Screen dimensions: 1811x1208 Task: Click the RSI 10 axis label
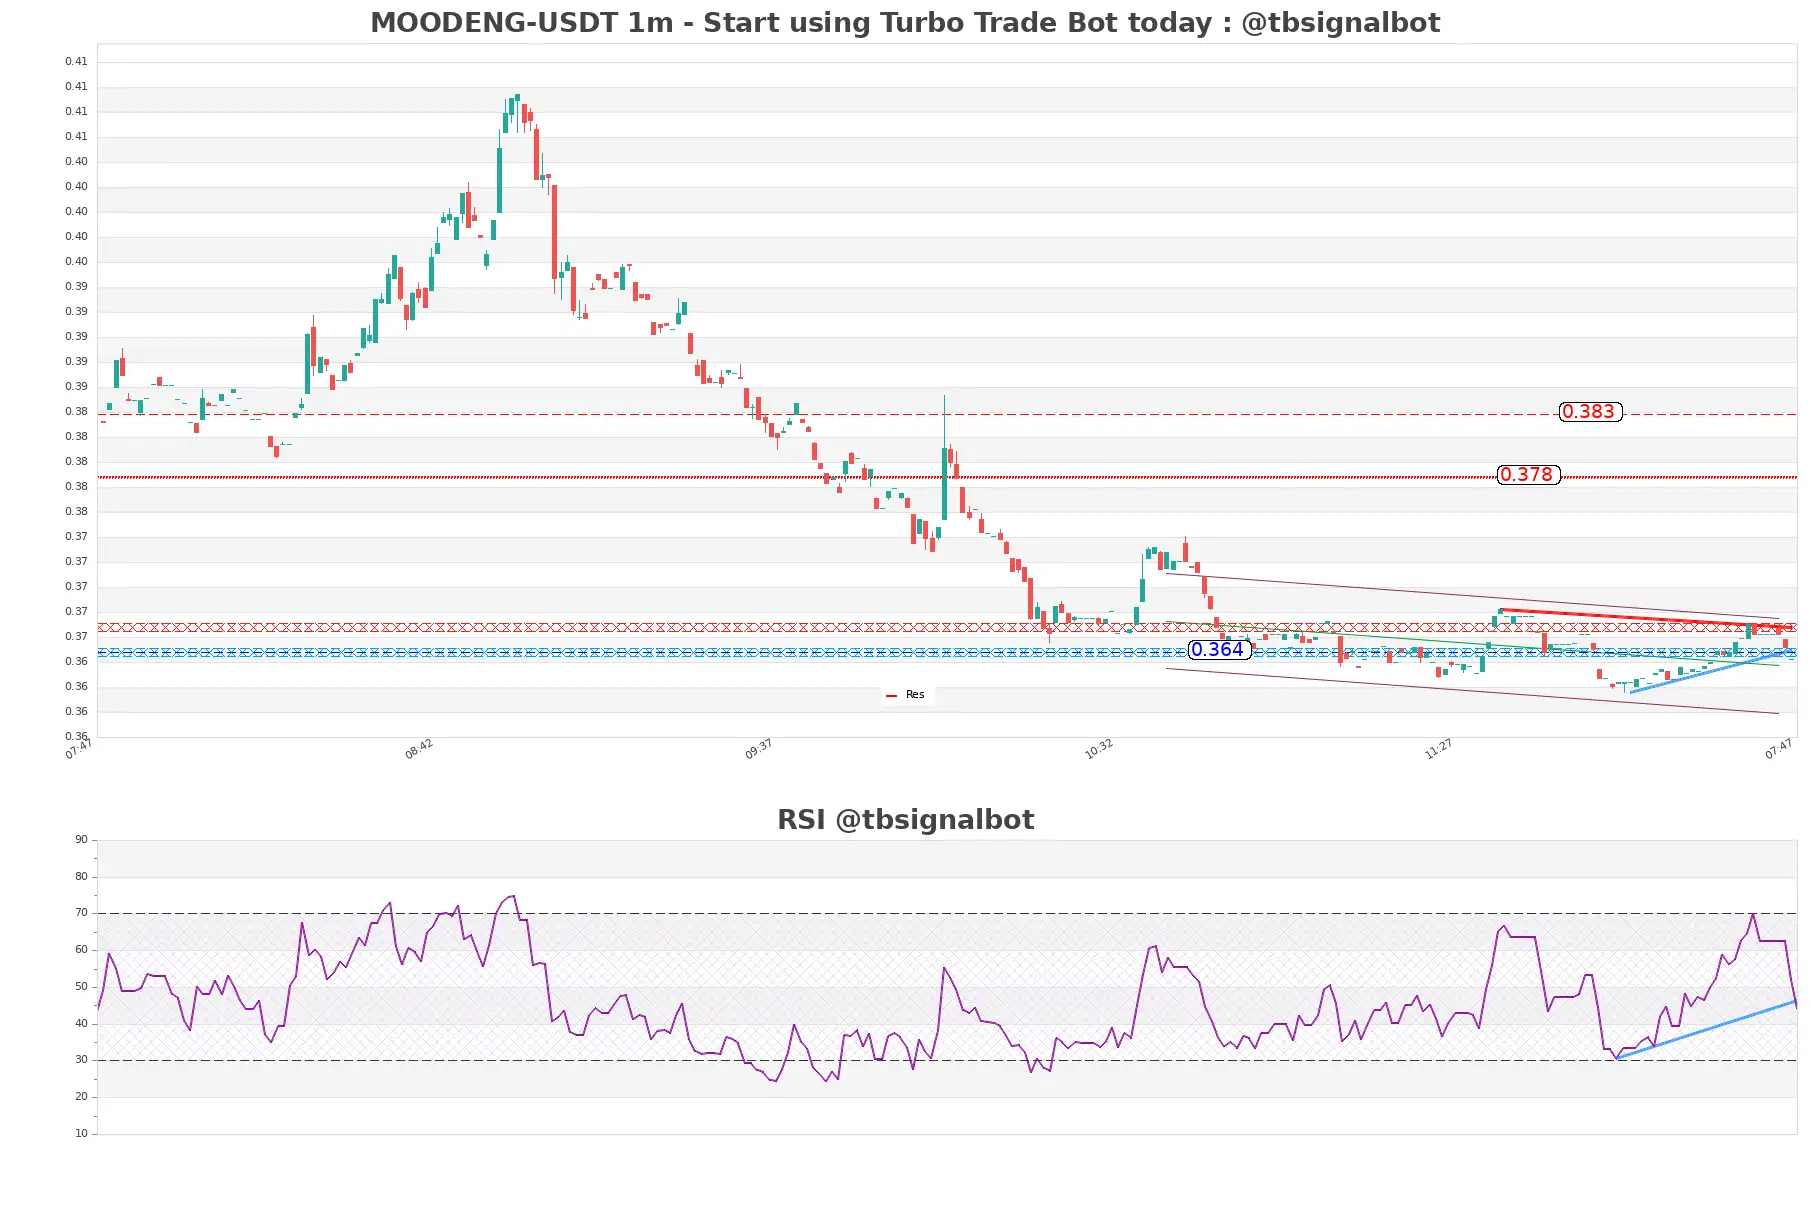pyautogui.click(x=81, y=1134)
